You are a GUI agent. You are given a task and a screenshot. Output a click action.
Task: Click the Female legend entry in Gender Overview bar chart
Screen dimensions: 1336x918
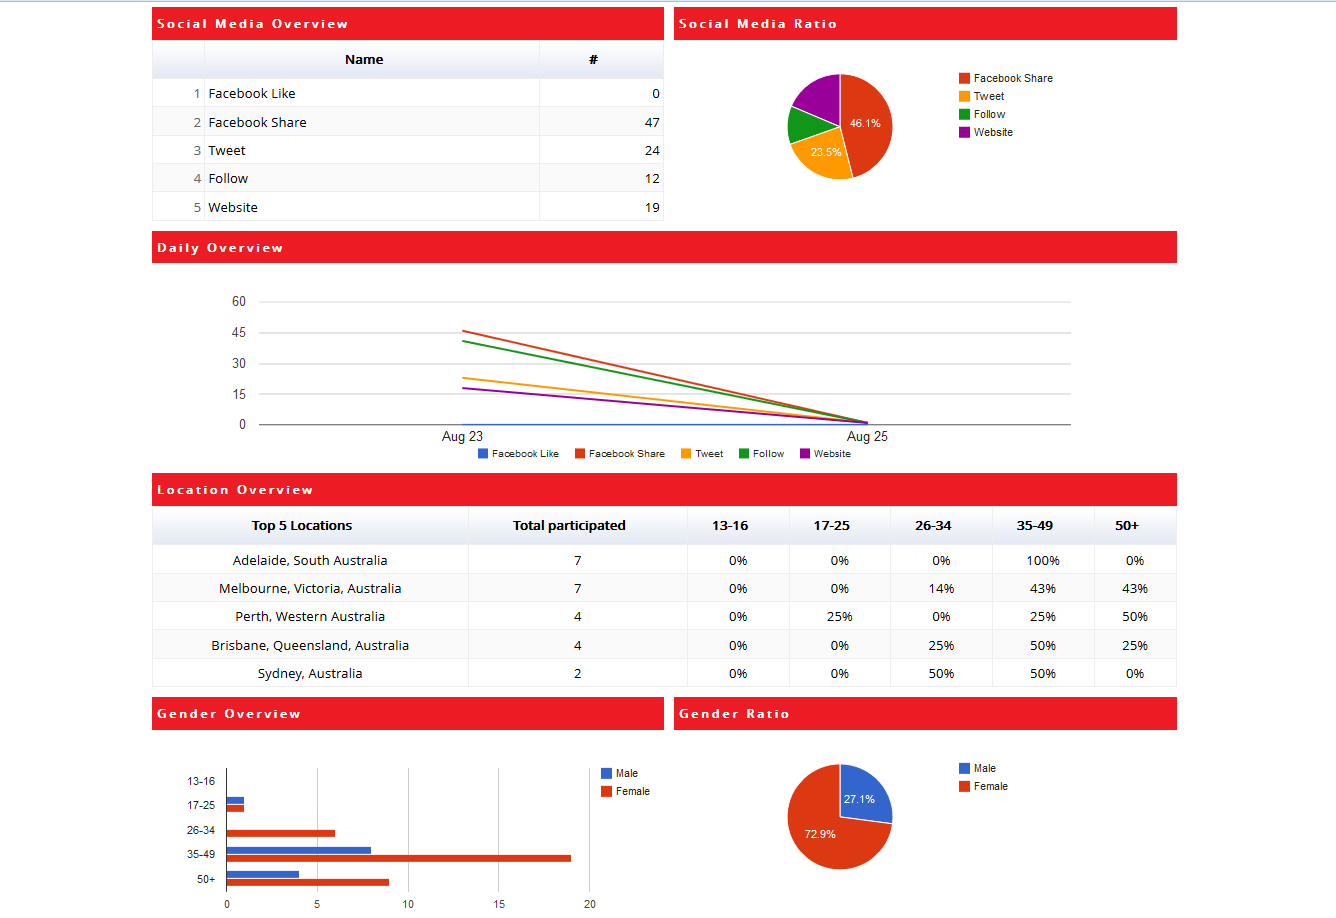(631, 791)
